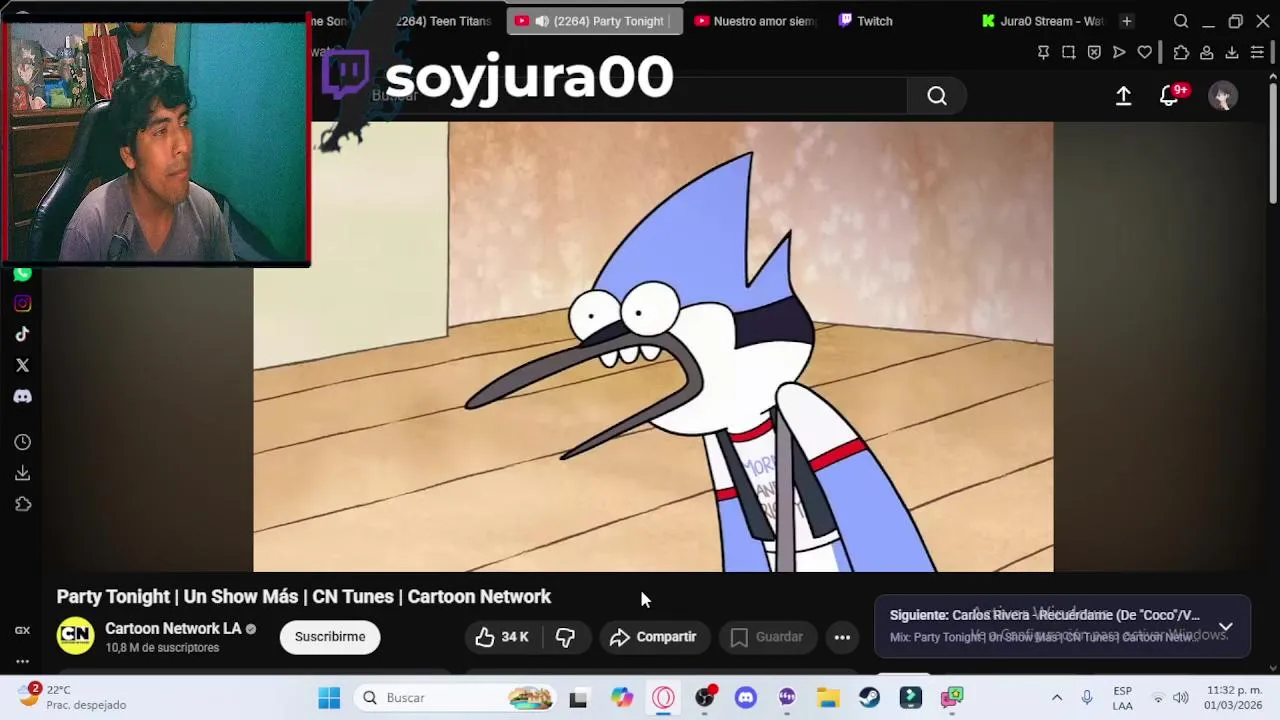Click the YouTube search input field
The image size is (1280, 720).
click(x=635, y=96)
